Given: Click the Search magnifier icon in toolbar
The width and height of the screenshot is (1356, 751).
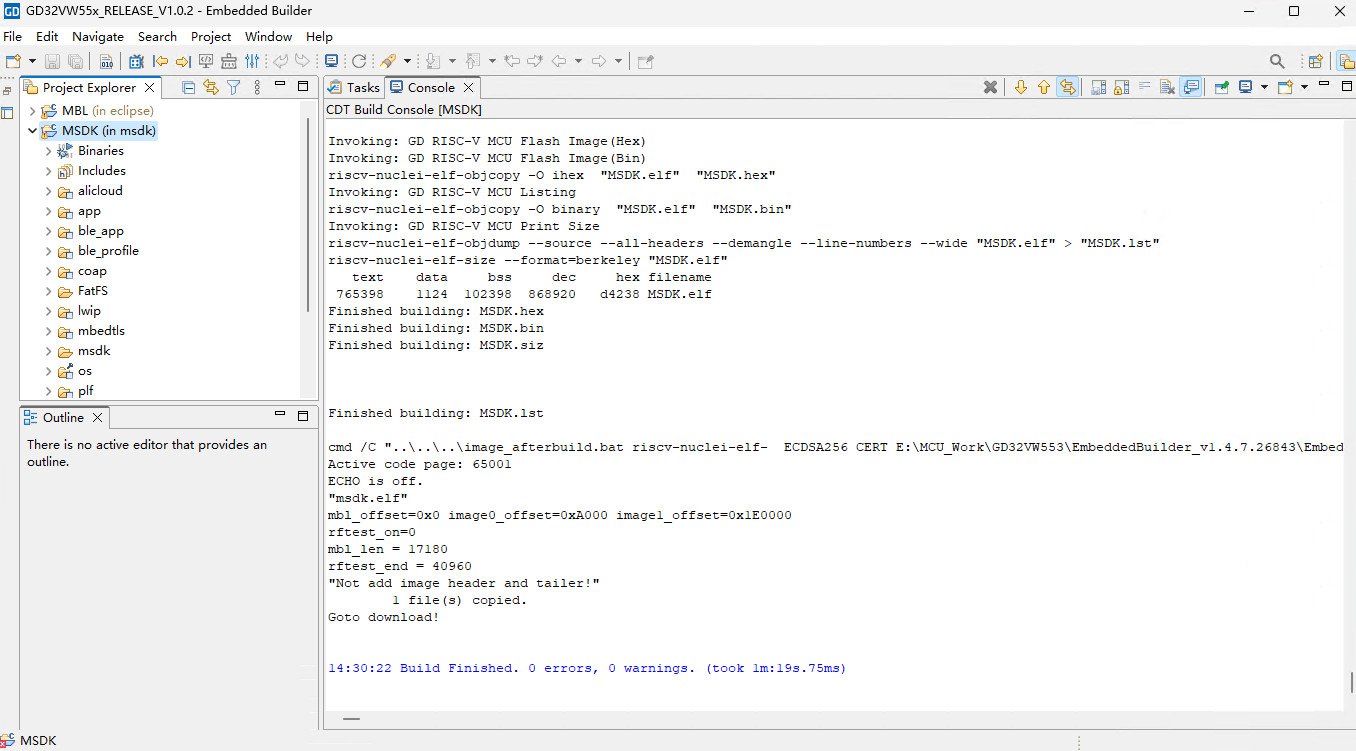Looking at the screenshot, I should pos(1277,61).
